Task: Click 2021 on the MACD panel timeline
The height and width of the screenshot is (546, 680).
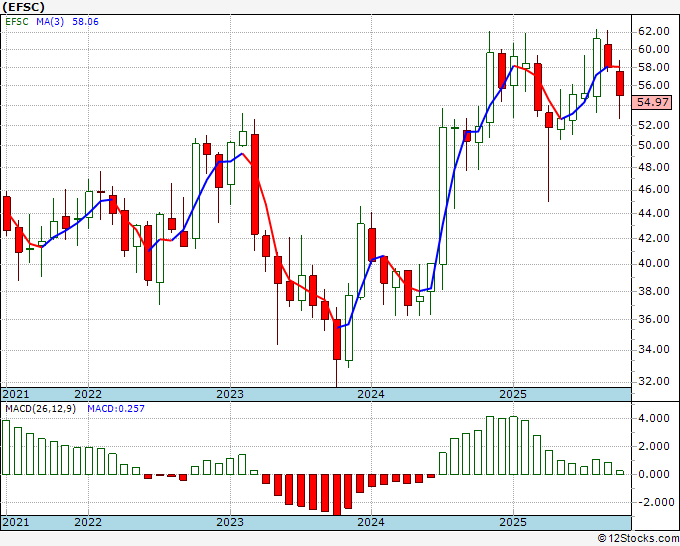Action: (x=16, y=522)
